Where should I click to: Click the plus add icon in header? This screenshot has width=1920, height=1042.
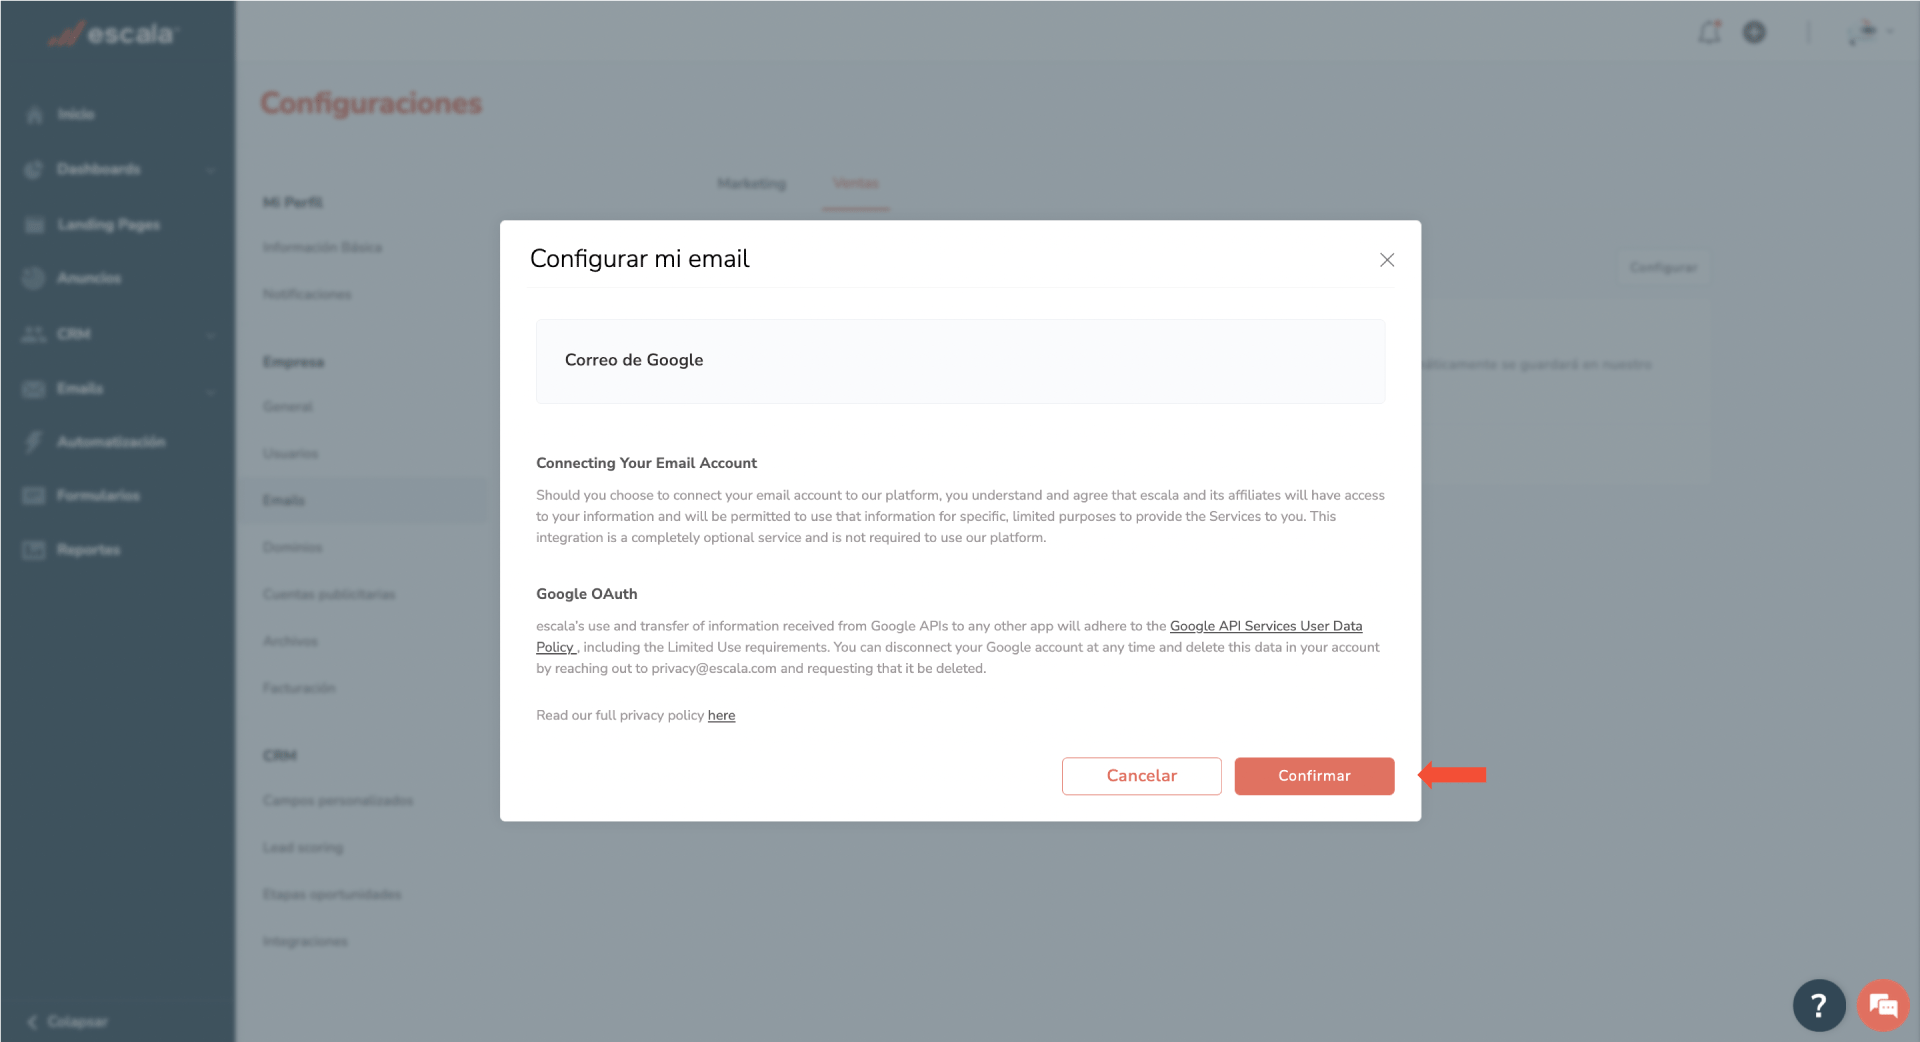pos(1754,33)
